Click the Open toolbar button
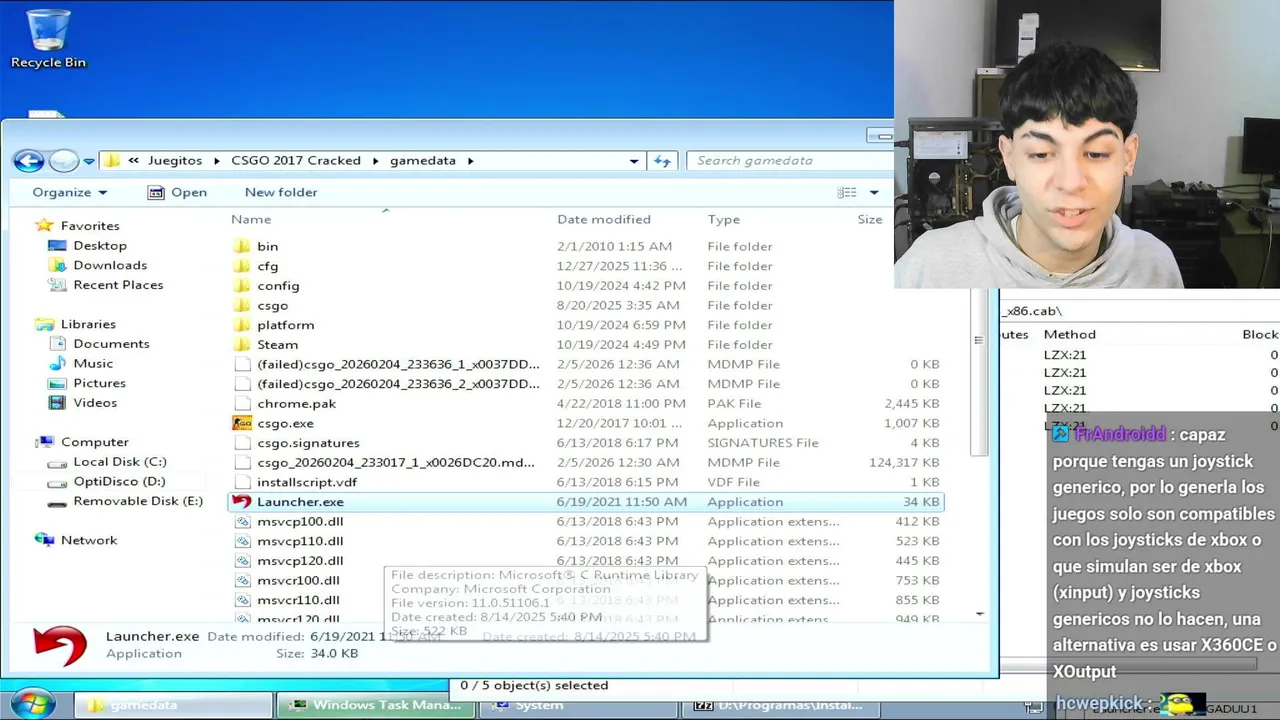Screen dimensions: 1280x720 (177, 192)
